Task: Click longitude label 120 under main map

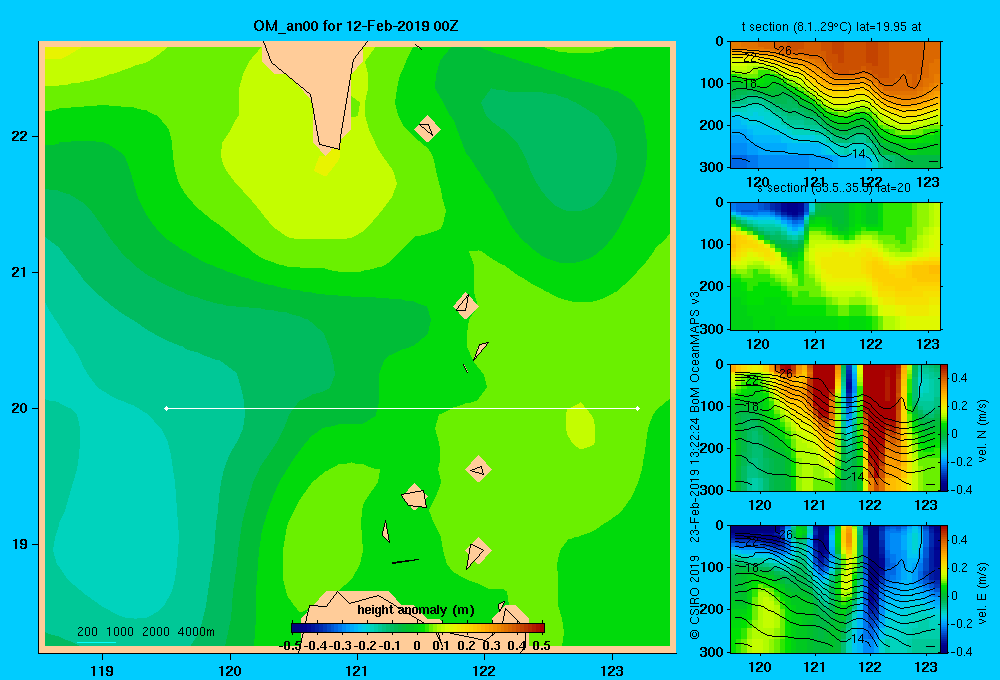Action: (x=230, y=670)
